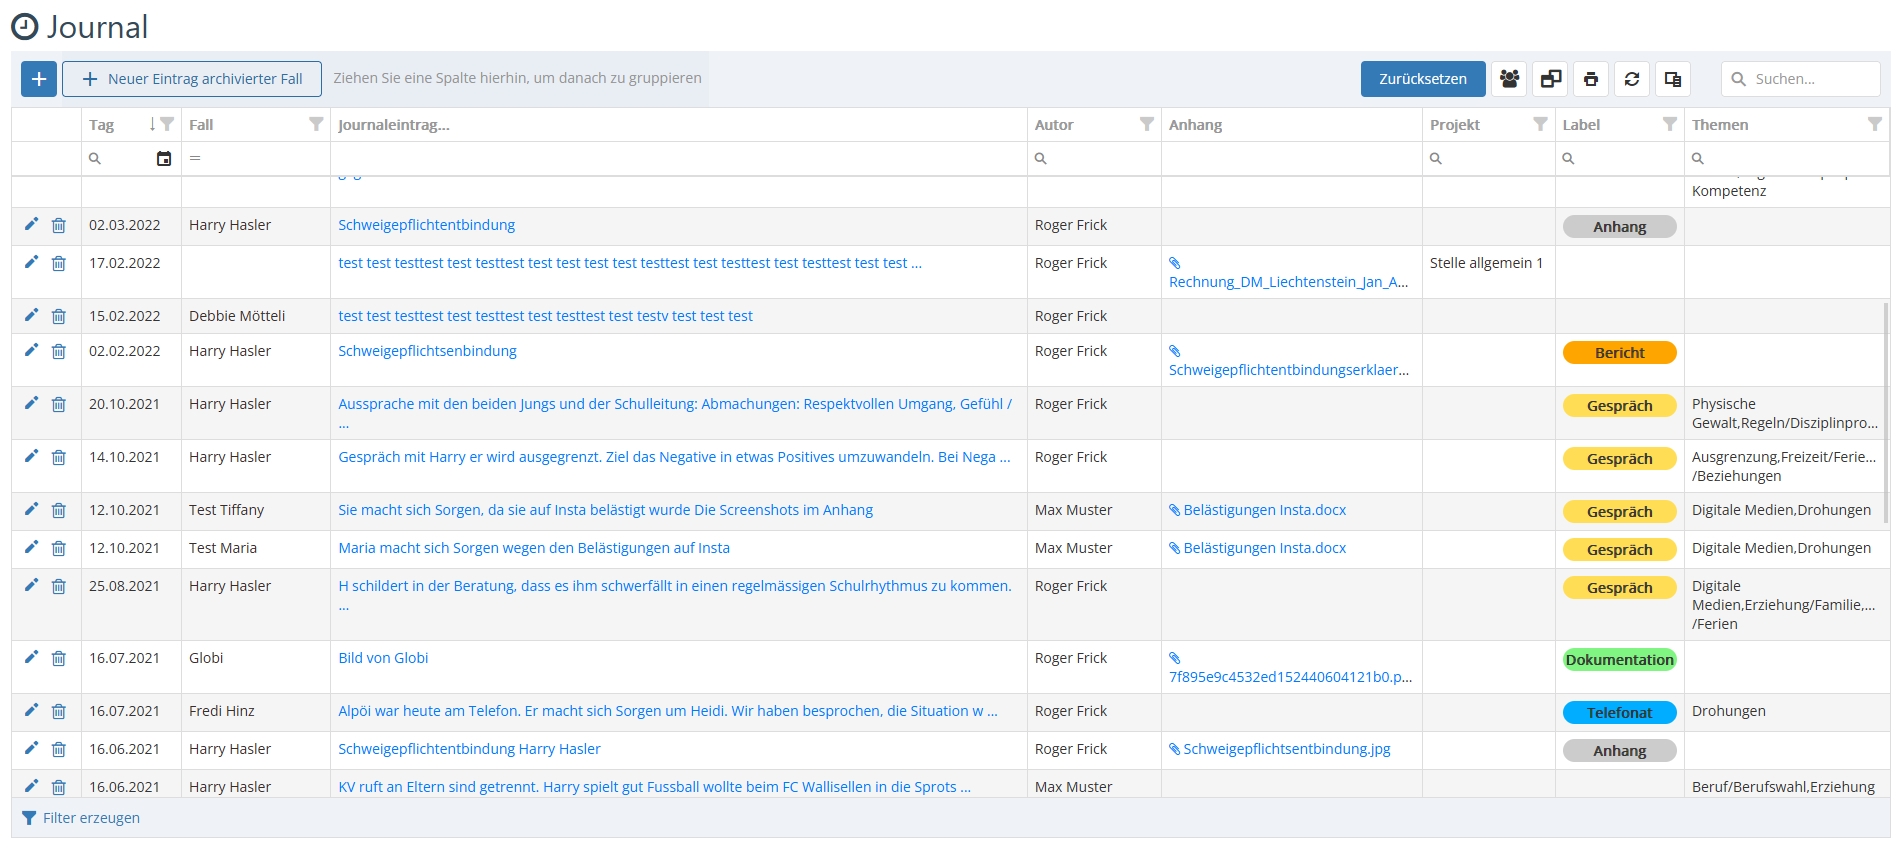
Task: Click the group users icon in toolbar
Action: (1510, 79)
